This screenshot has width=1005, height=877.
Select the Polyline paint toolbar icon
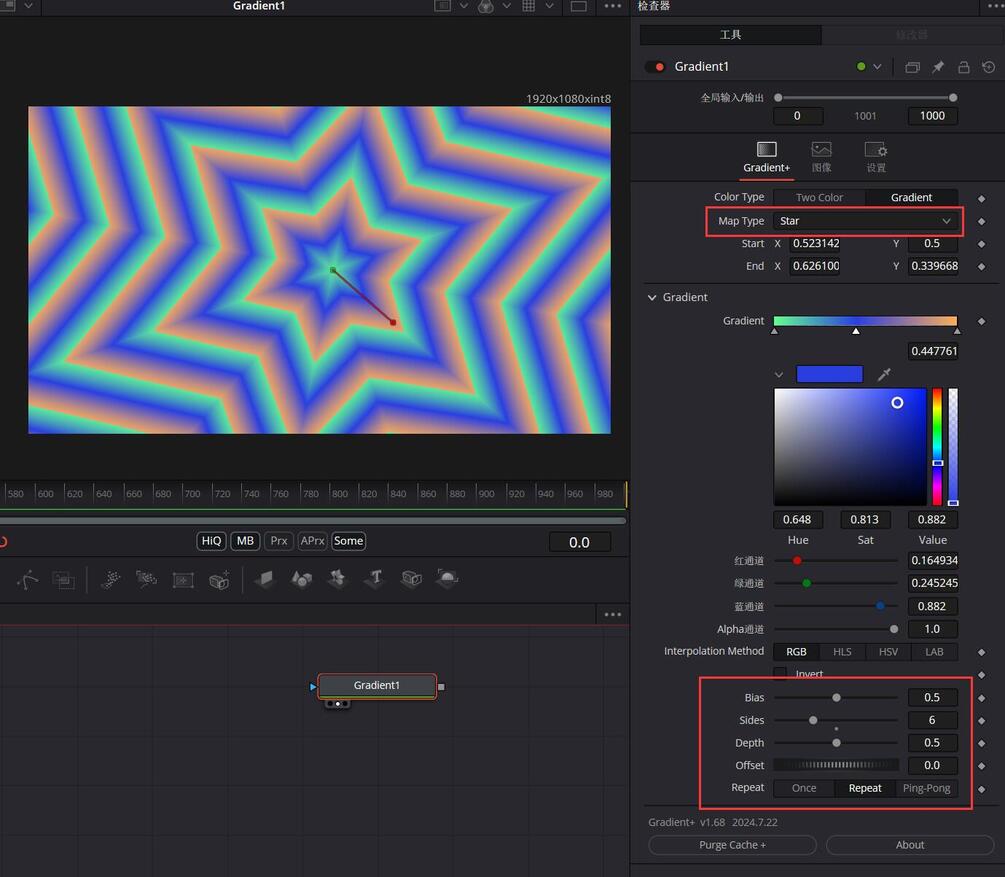(27, 580)
